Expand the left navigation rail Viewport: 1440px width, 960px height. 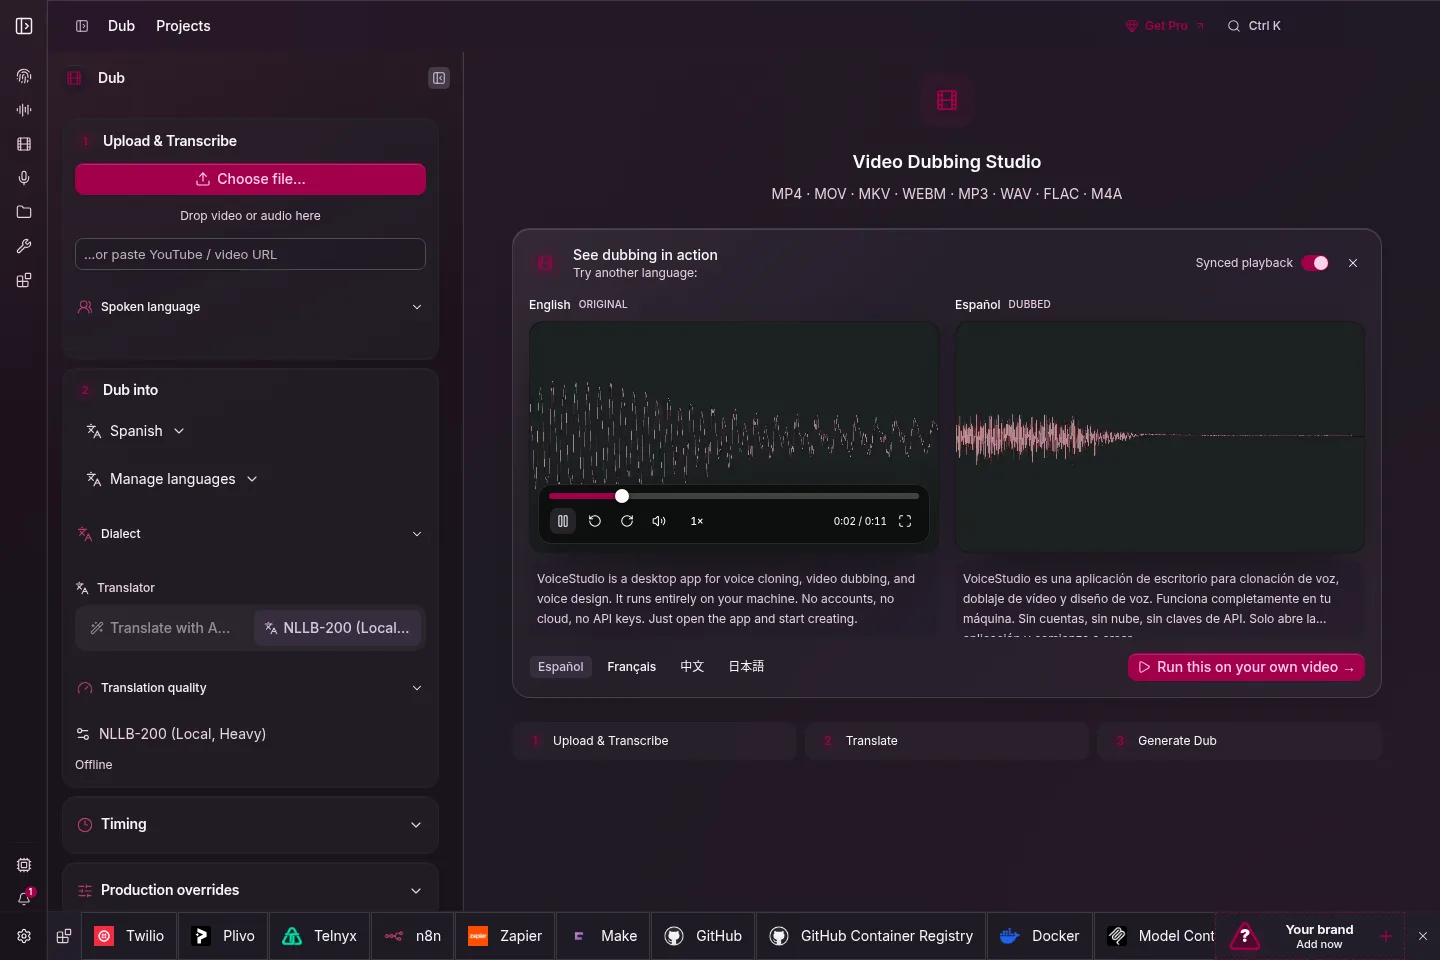[x=24, y=26]
